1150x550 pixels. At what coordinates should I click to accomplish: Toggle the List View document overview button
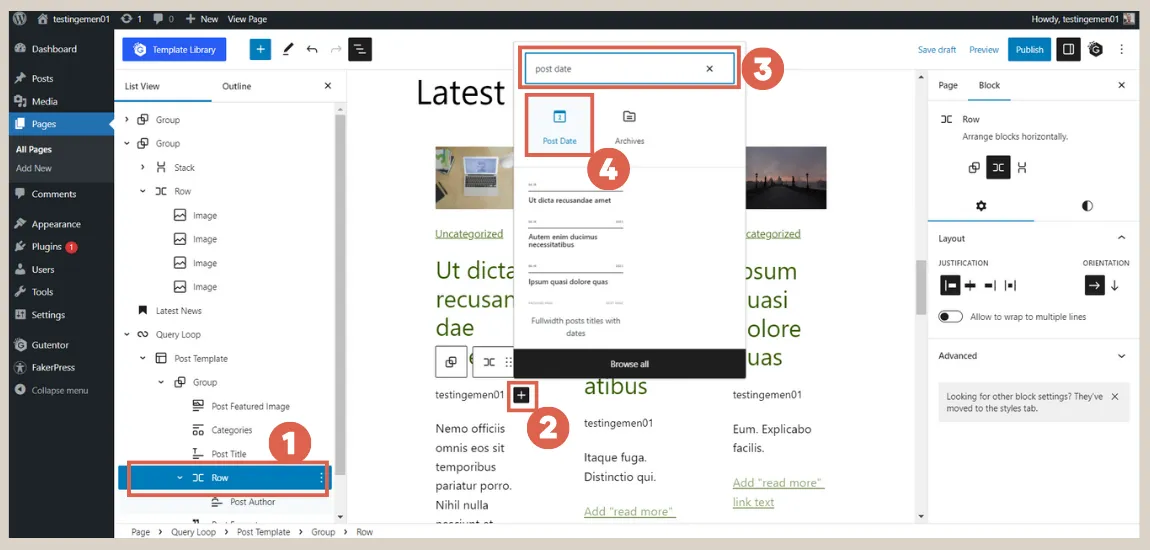pos(359,50)
